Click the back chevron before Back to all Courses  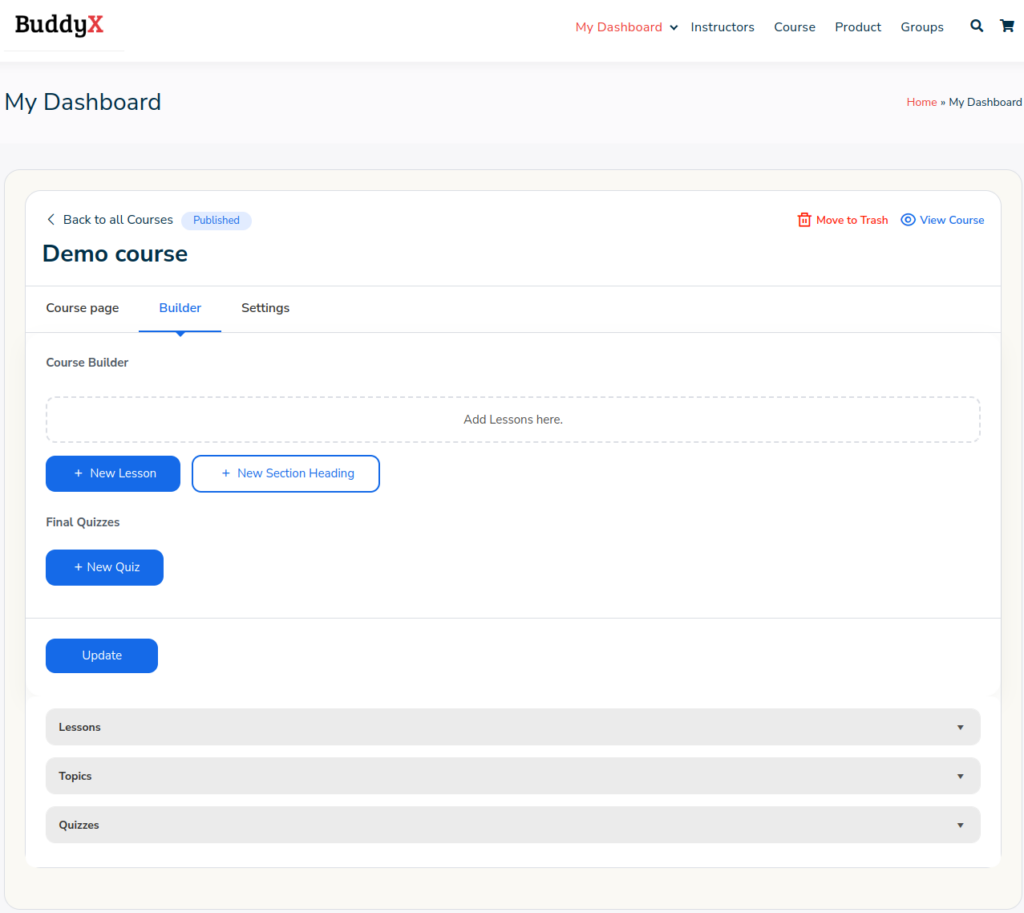tap(51, 219)
